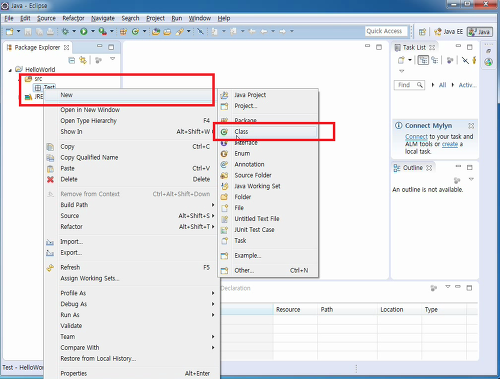Open the Refactor menu
Viewport: 500px width, 379px height.
pyautogui.click(x=73, y=18)
